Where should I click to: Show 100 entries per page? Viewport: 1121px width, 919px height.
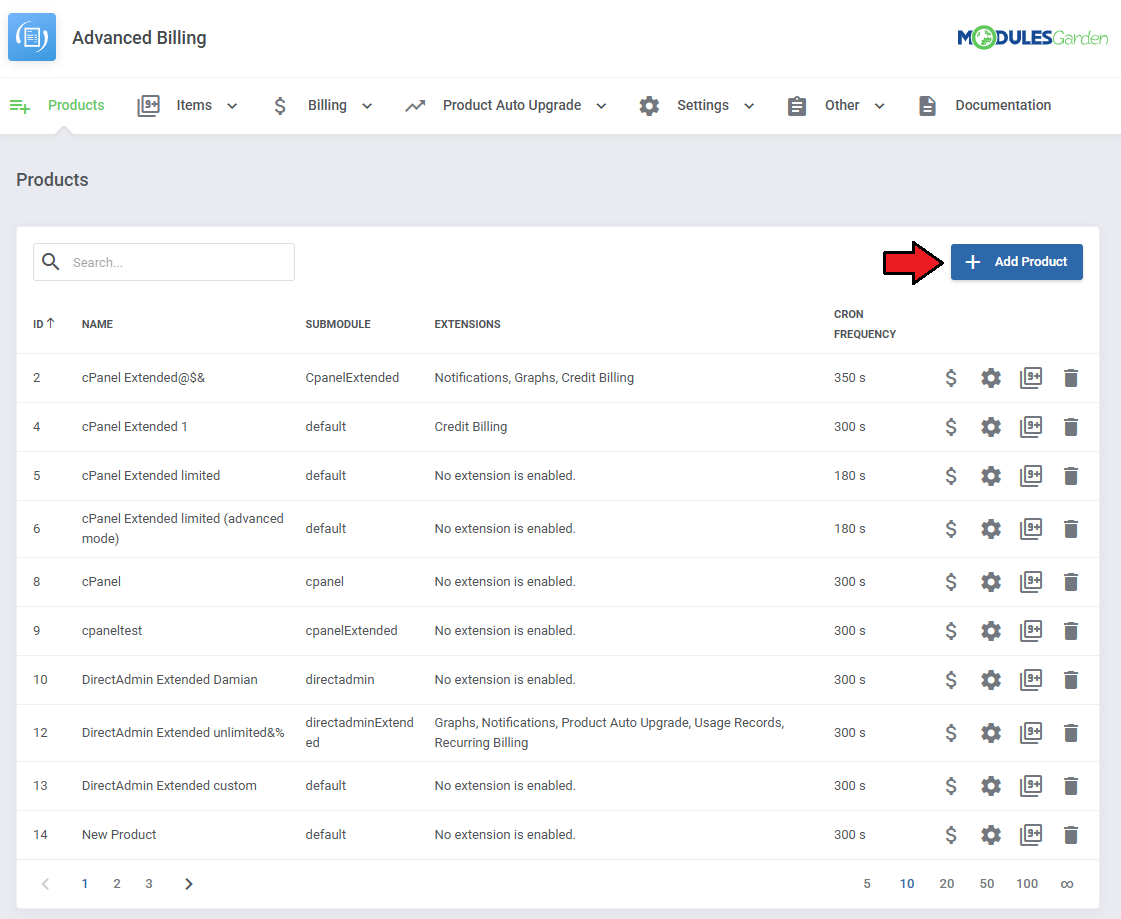[x=1027, y=884]
